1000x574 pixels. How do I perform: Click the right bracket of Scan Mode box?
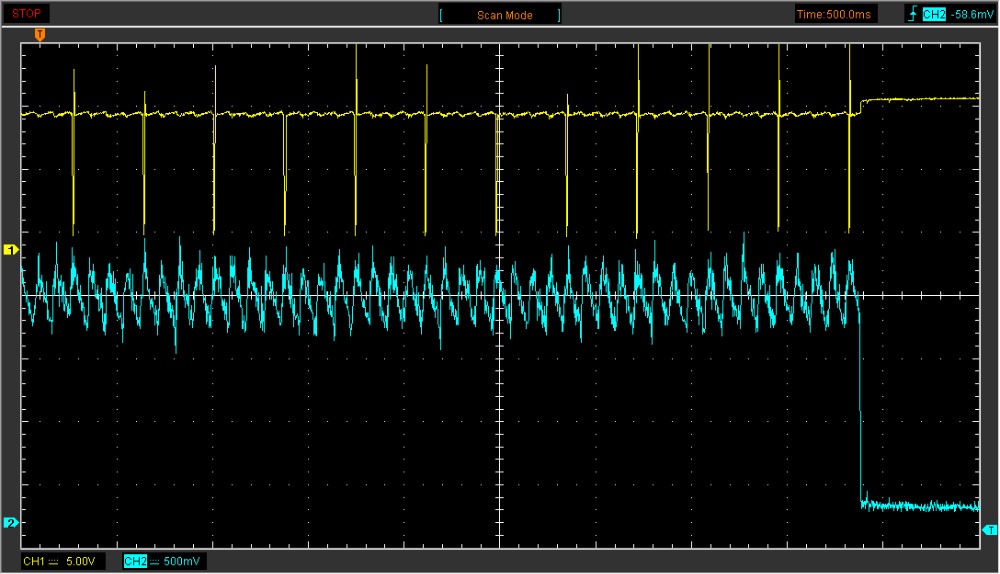coord(559,15)
